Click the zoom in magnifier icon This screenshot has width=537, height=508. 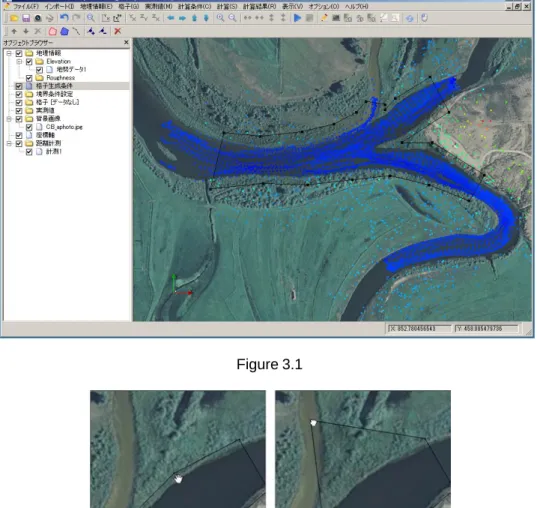(220, 18)
